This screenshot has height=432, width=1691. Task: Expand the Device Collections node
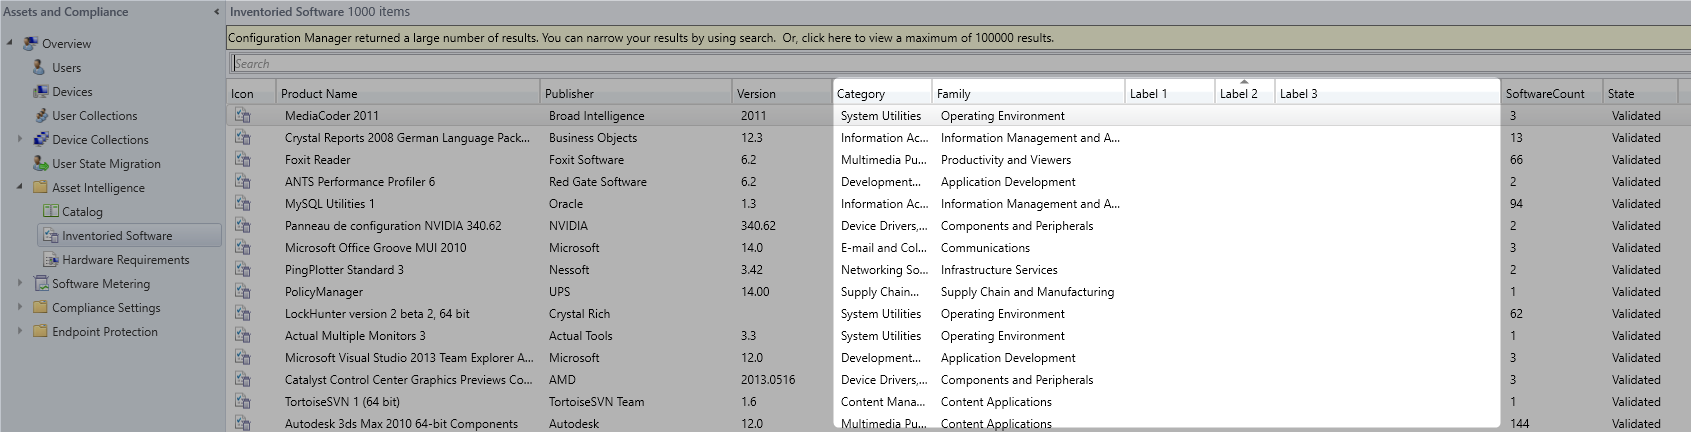point(20,139)
